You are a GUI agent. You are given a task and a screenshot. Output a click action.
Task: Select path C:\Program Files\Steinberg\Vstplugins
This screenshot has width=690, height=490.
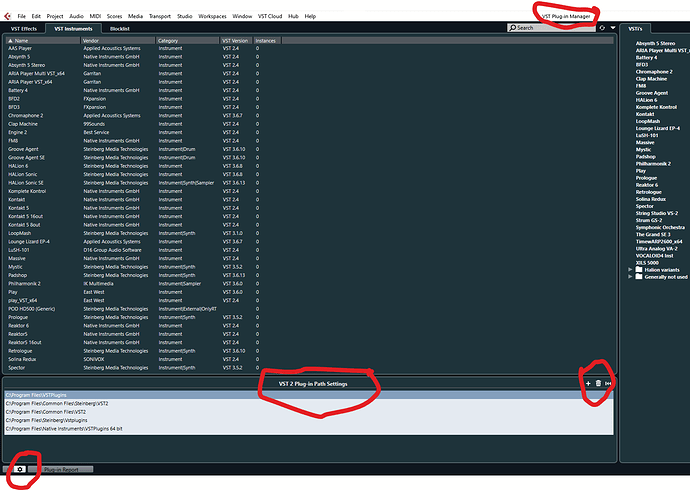309,420
